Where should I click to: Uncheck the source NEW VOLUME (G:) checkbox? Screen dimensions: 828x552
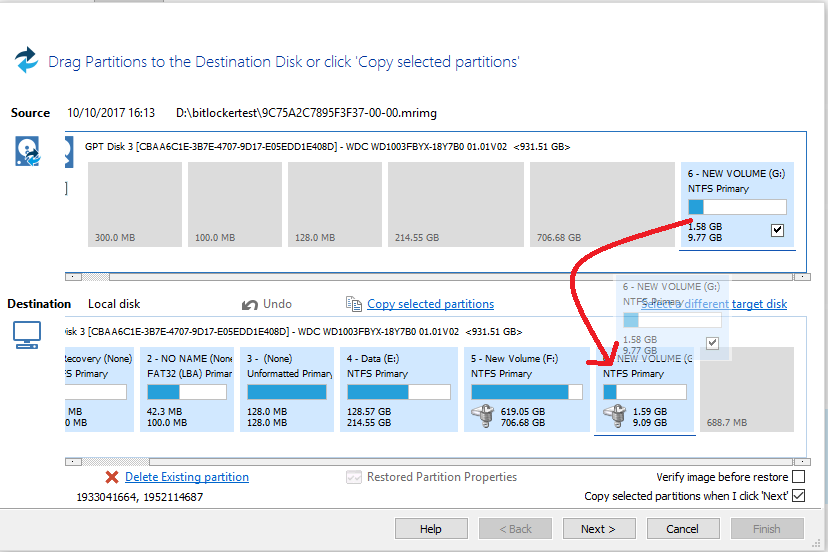point(778,230)
